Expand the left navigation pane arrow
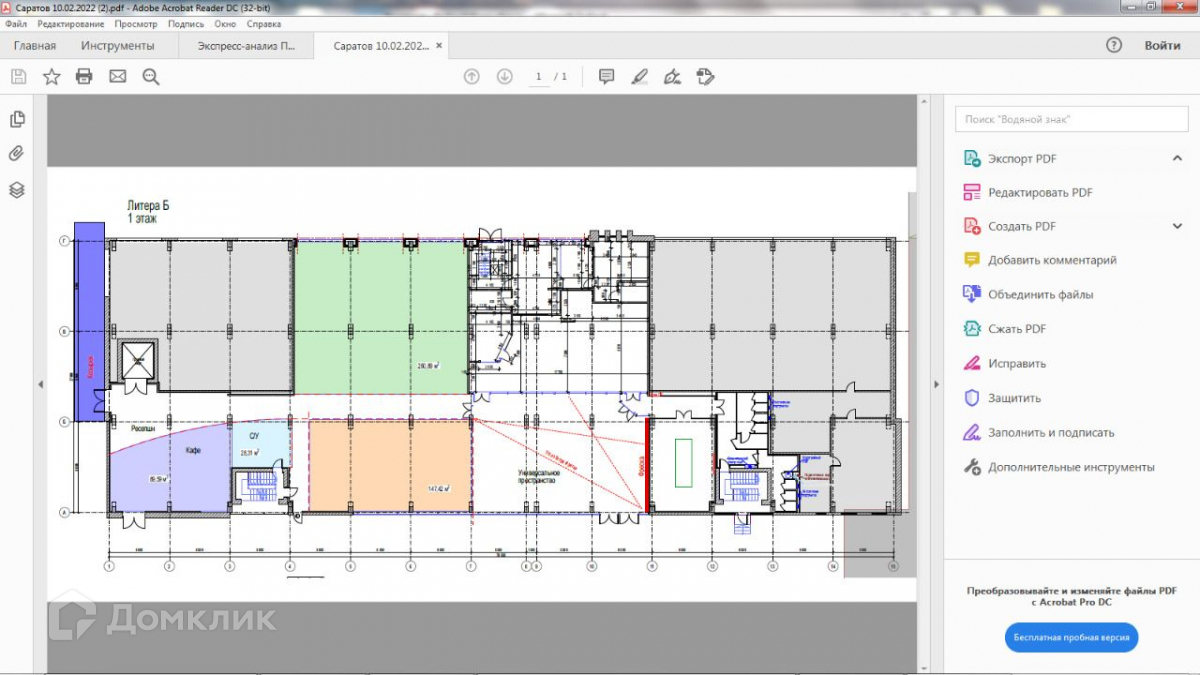The height and width of the screenshot is (675, 1200). [40, 385]
